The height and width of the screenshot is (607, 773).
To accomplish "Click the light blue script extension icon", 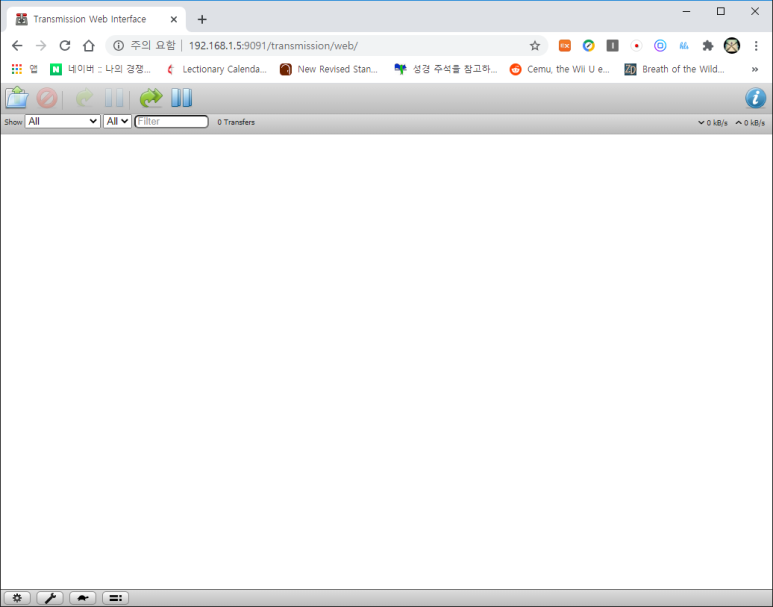I will [684, 46].
